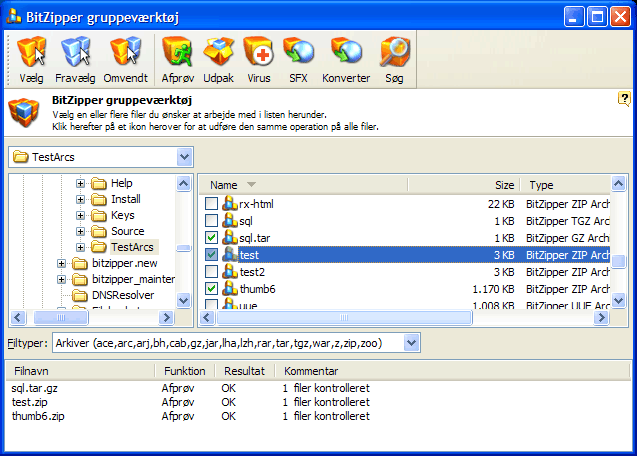
Task: Expand the bitzipper_mainter folder node
Action: (x=61, y=279)
